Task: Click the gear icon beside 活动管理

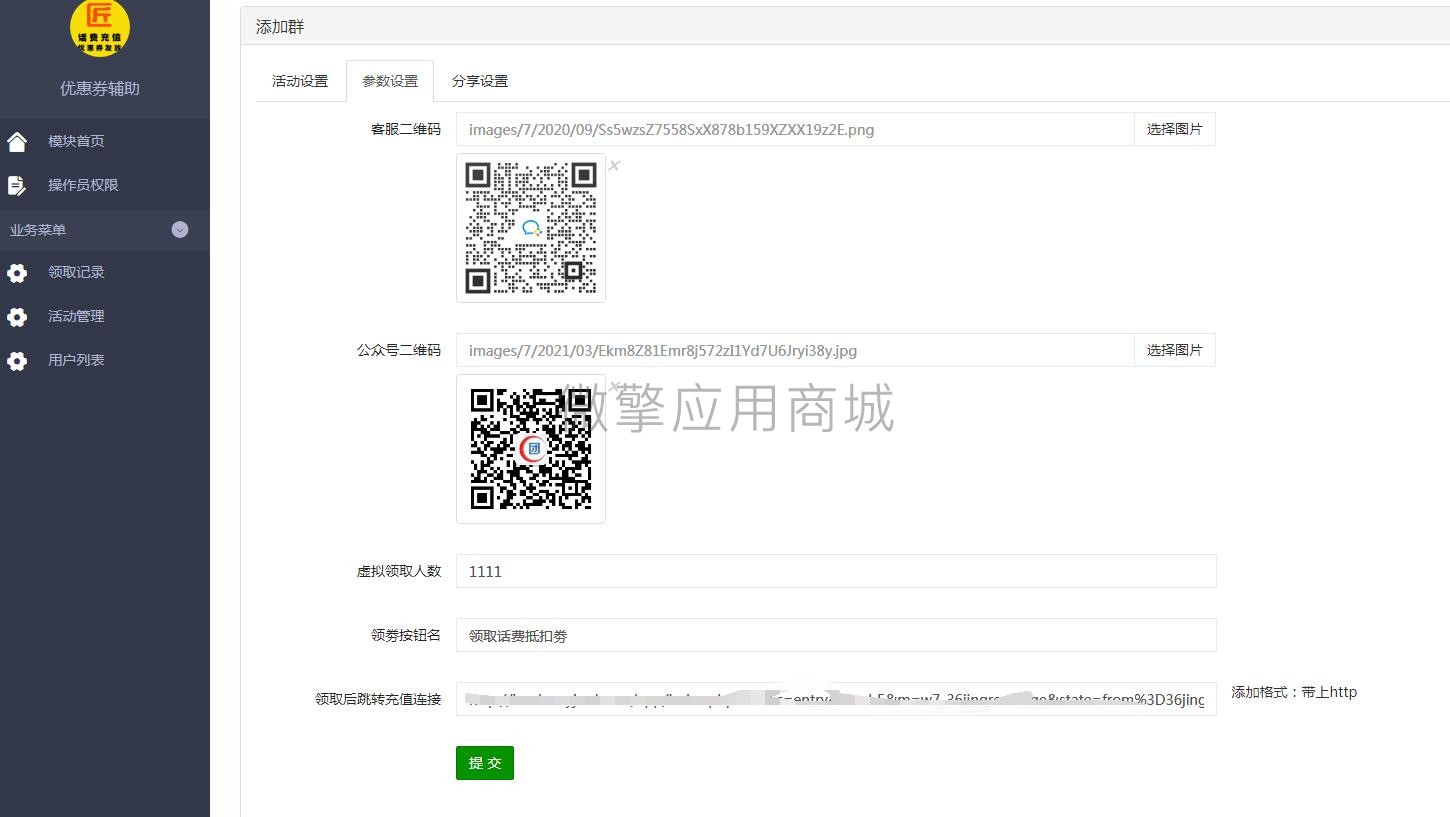Action: pyautogui.click(x=17, y=317)
